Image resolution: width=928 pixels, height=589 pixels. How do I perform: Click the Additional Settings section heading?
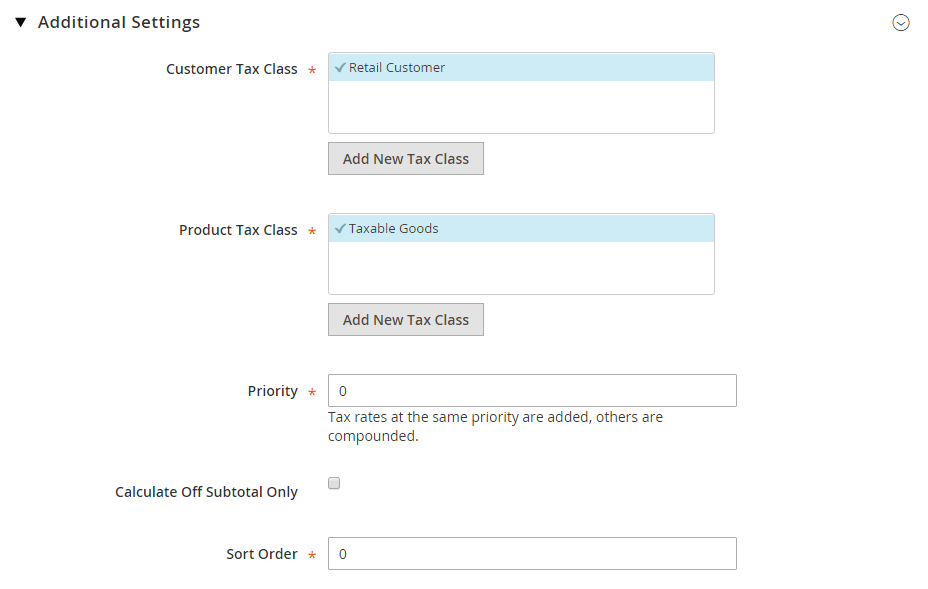(x=119, y=22)
